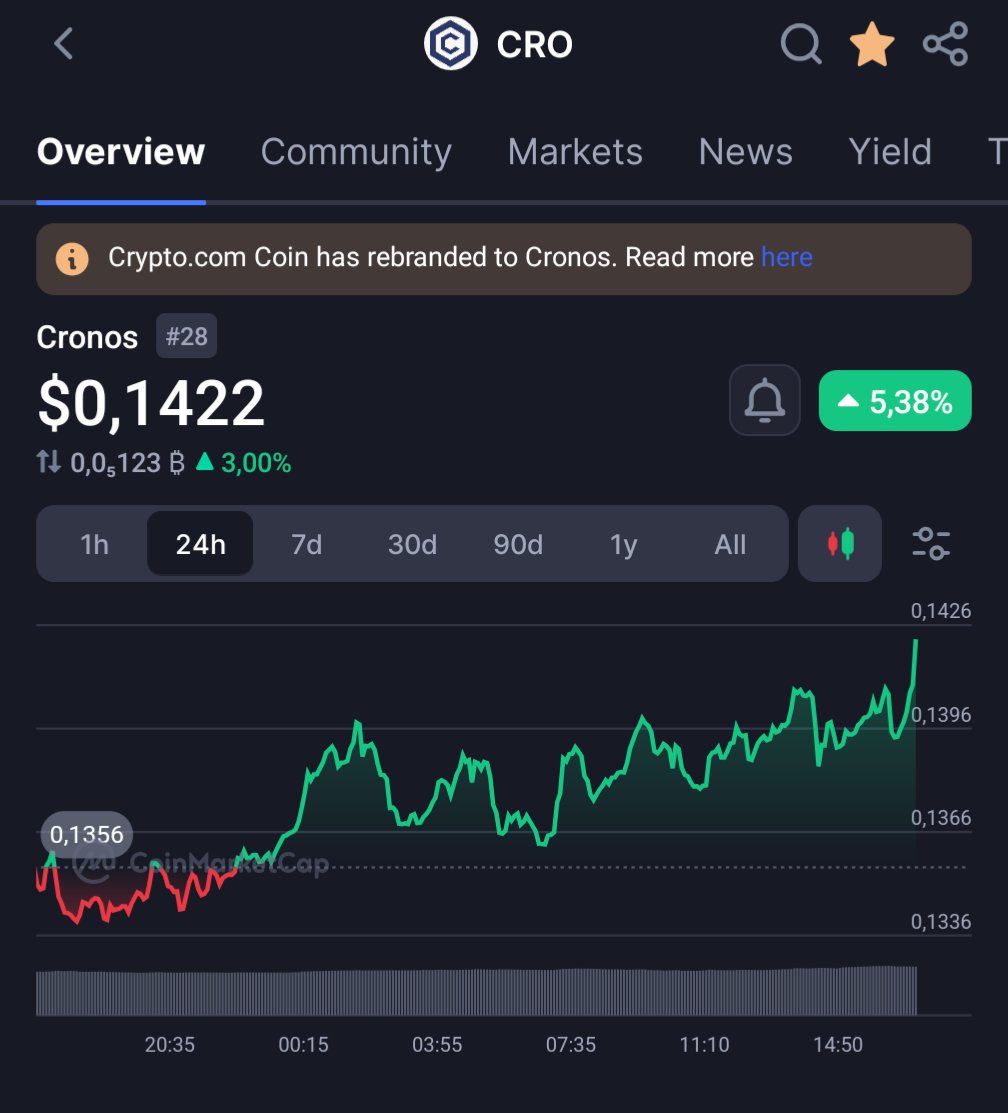This screenshot has width=1008, height=1113.
Task: Select the 1h chart range
Action: (94, 544)
